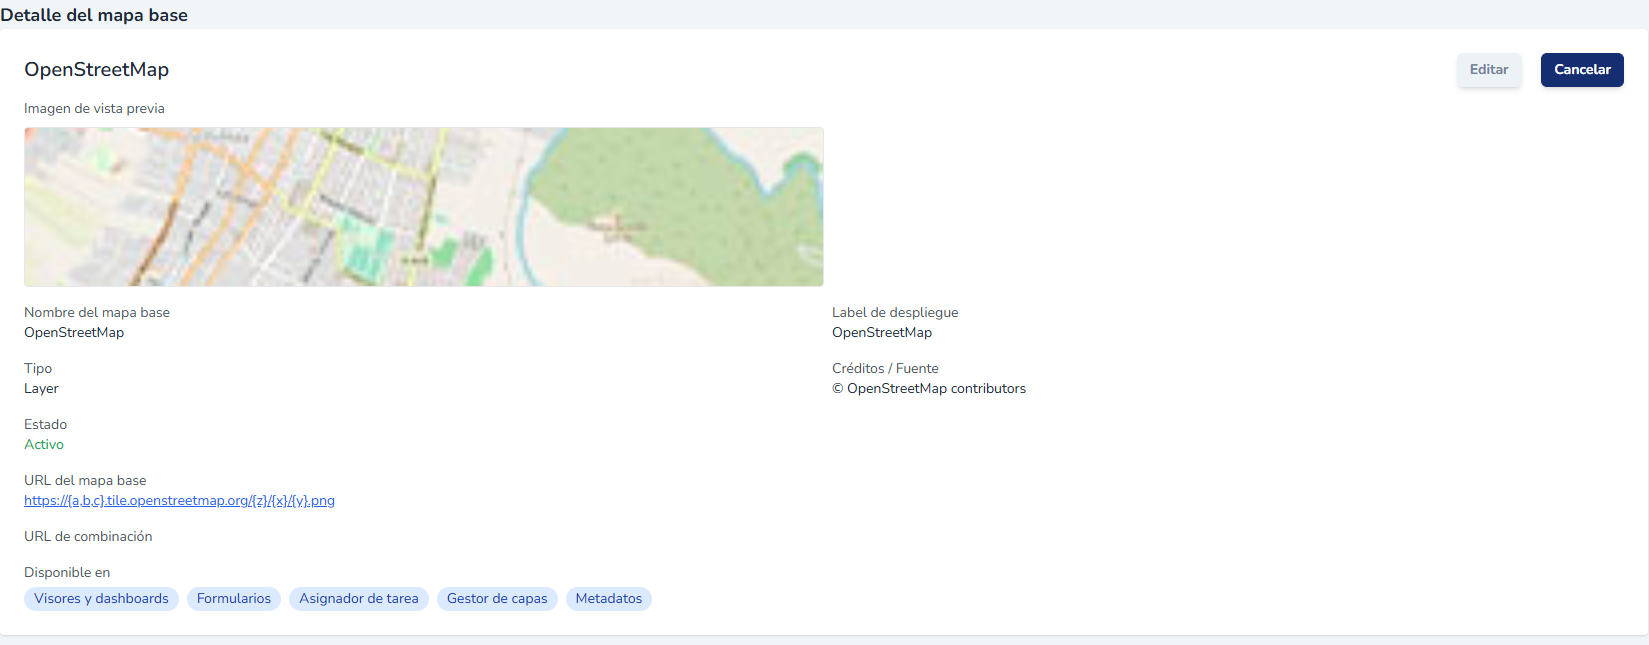
Task: Click the Tipo label
Action: [x=38, y=369]
